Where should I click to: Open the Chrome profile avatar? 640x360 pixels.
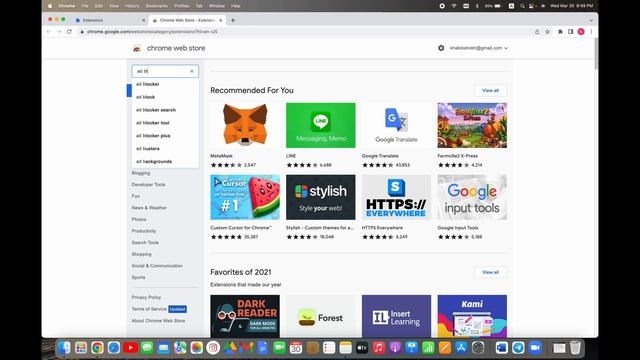(581, 31)
